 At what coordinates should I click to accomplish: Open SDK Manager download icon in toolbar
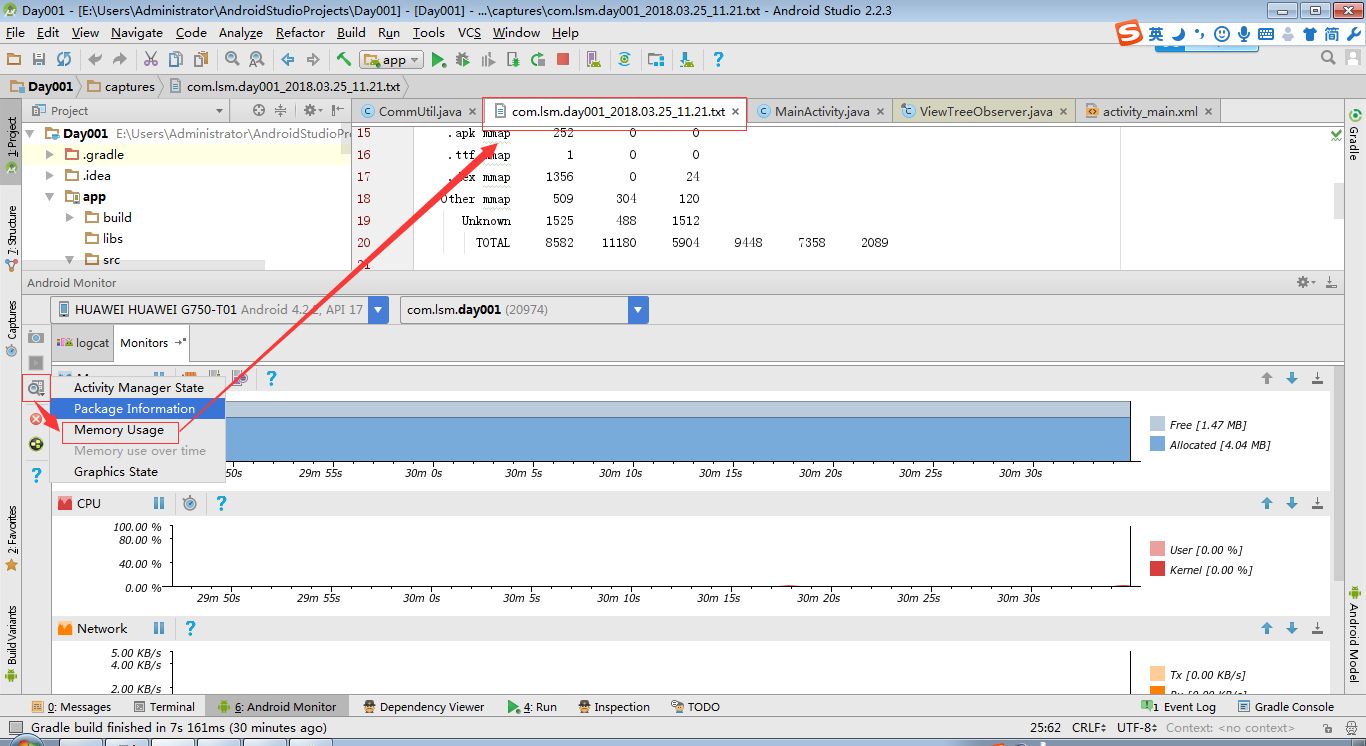(x=687, y=60)
